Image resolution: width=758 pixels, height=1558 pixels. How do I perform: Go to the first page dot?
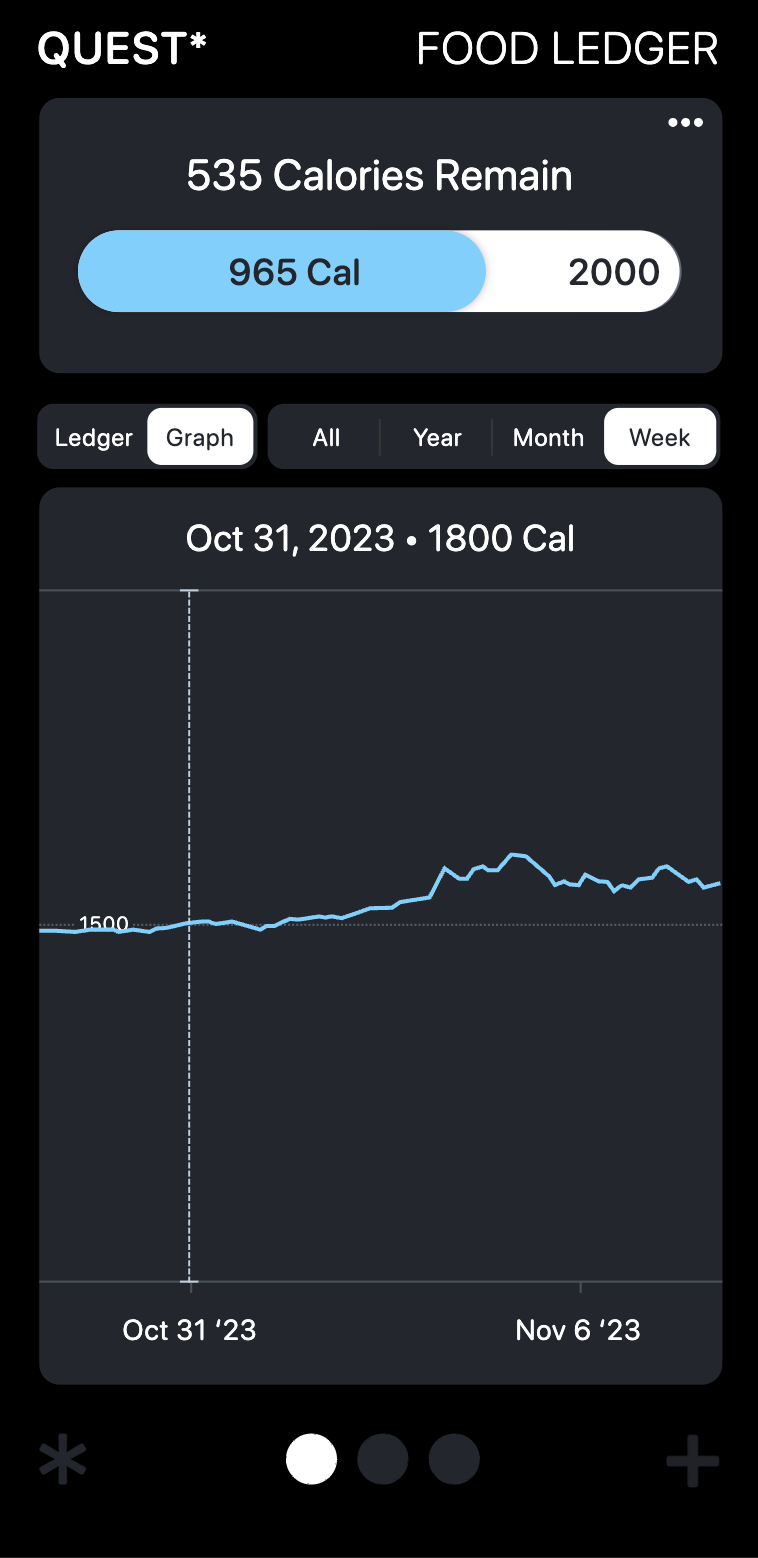311,1459
